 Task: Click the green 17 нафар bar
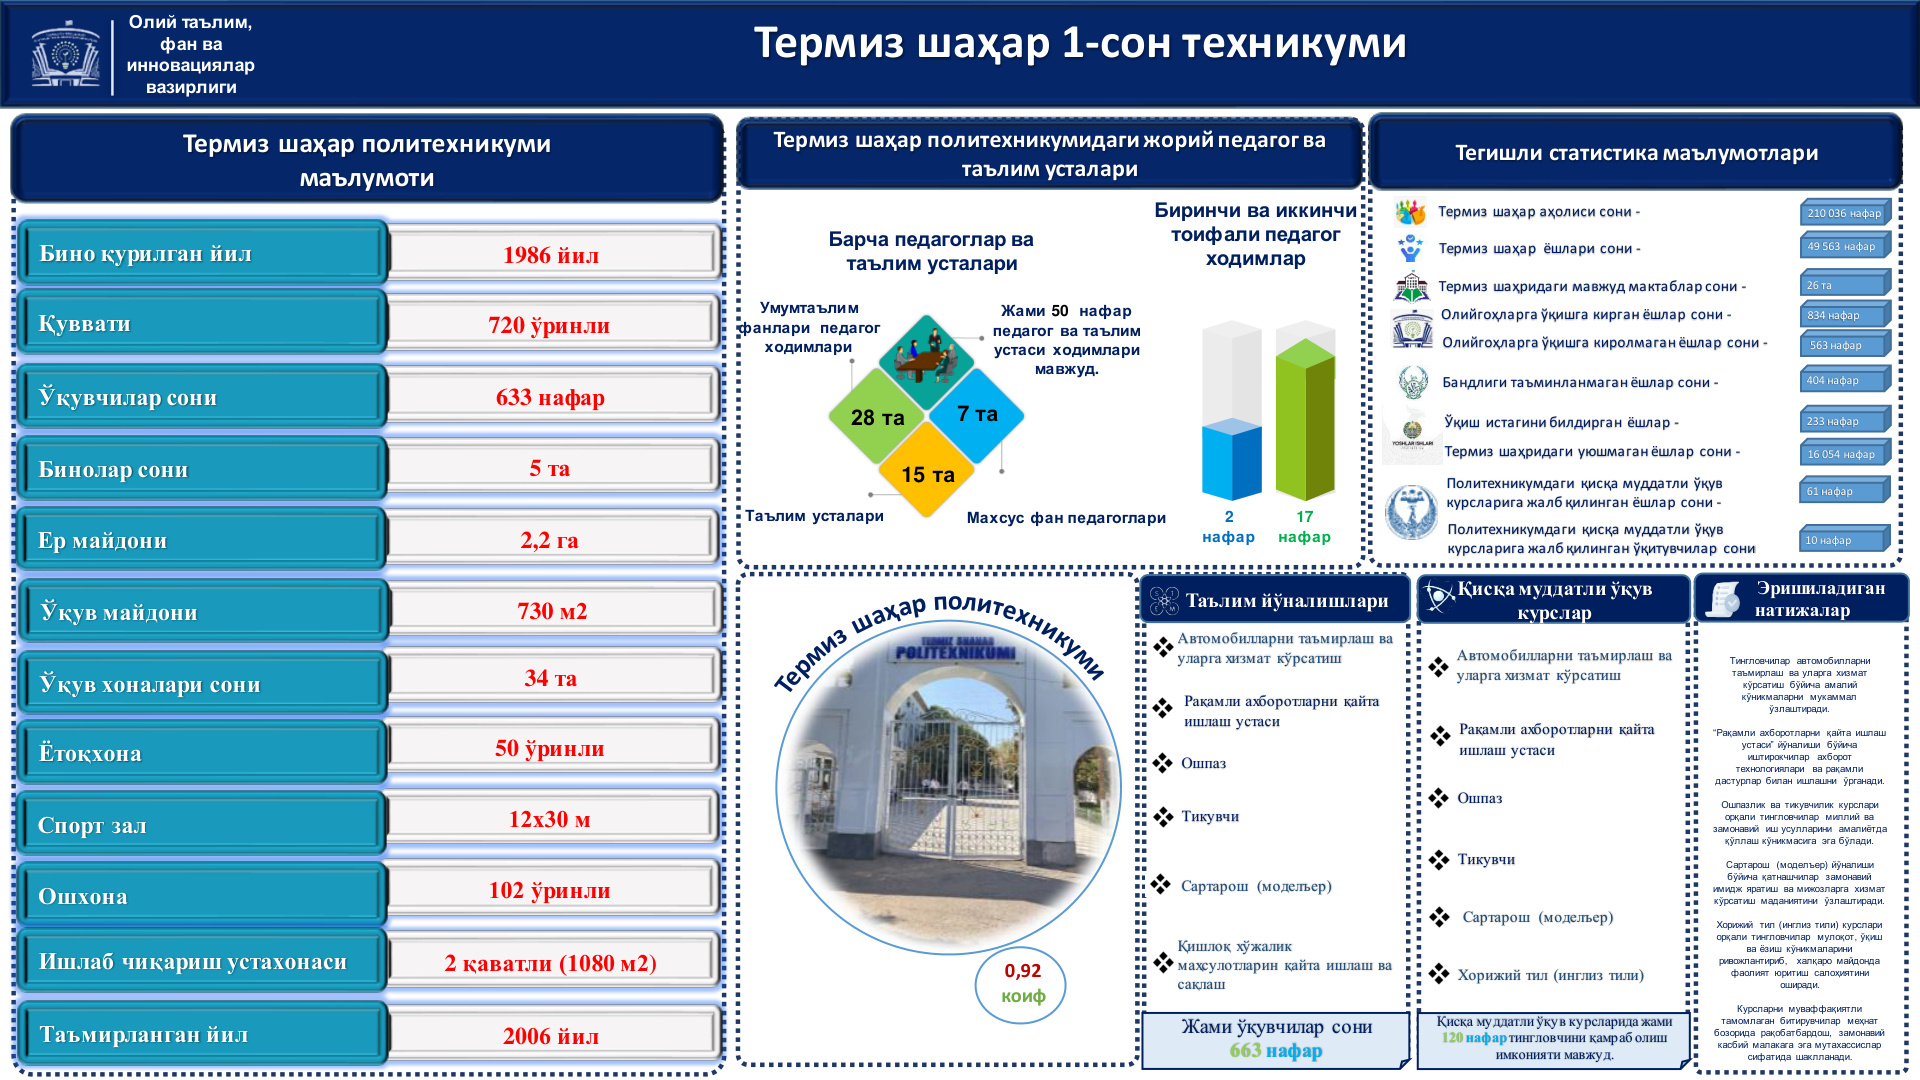[x=1305, y=419]
